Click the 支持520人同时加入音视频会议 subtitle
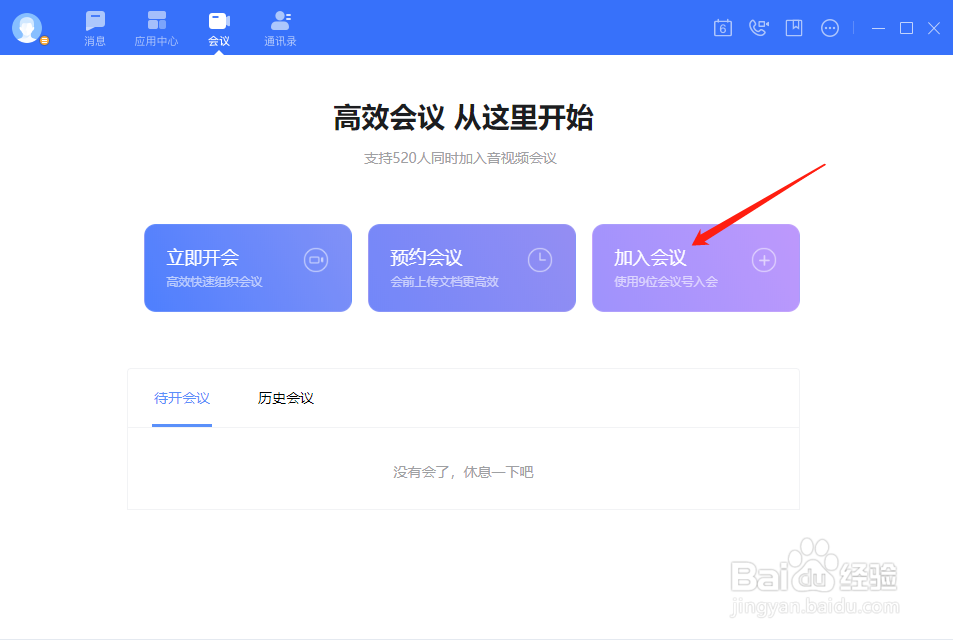 [x=460, y=159]
